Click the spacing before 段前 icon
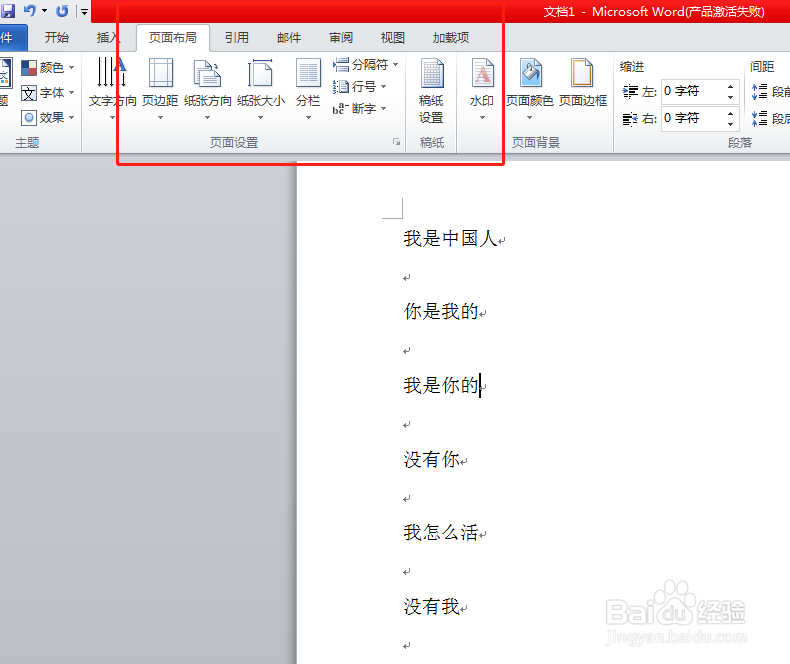790x664 pixels. click(759, 92)
